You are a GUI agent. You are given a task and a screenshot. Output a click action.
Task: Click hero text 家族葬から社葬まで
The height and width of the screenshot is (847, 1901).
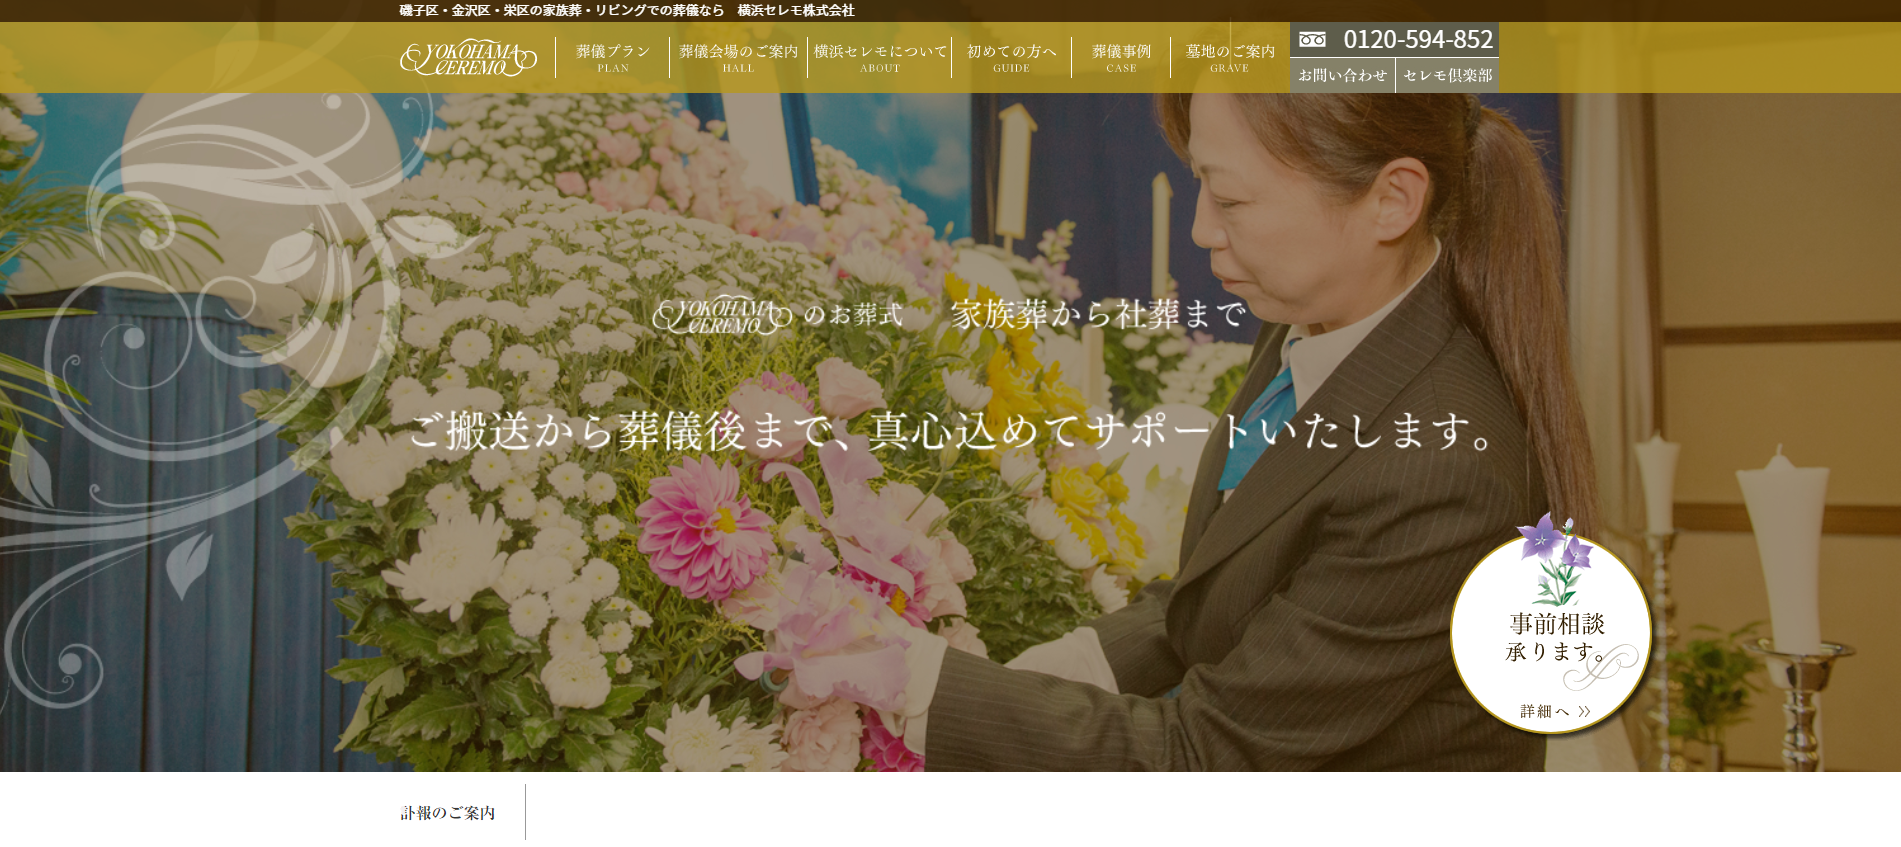(x=1098, y=314)
